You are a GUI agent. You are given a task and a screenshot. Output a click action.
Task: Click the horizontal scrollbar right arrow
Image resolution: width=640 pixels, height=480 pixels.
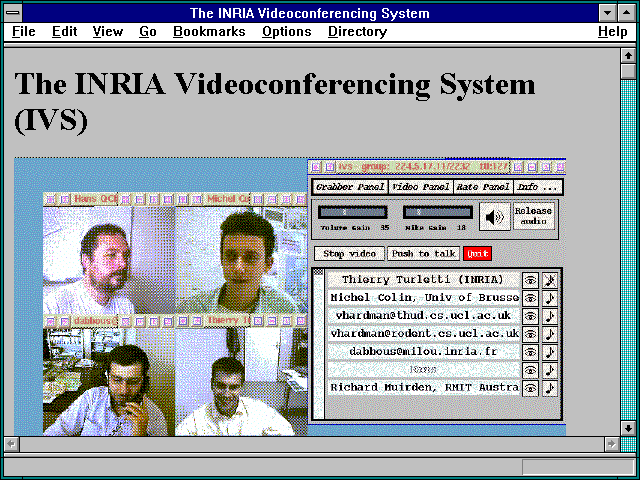pos(611,444)
